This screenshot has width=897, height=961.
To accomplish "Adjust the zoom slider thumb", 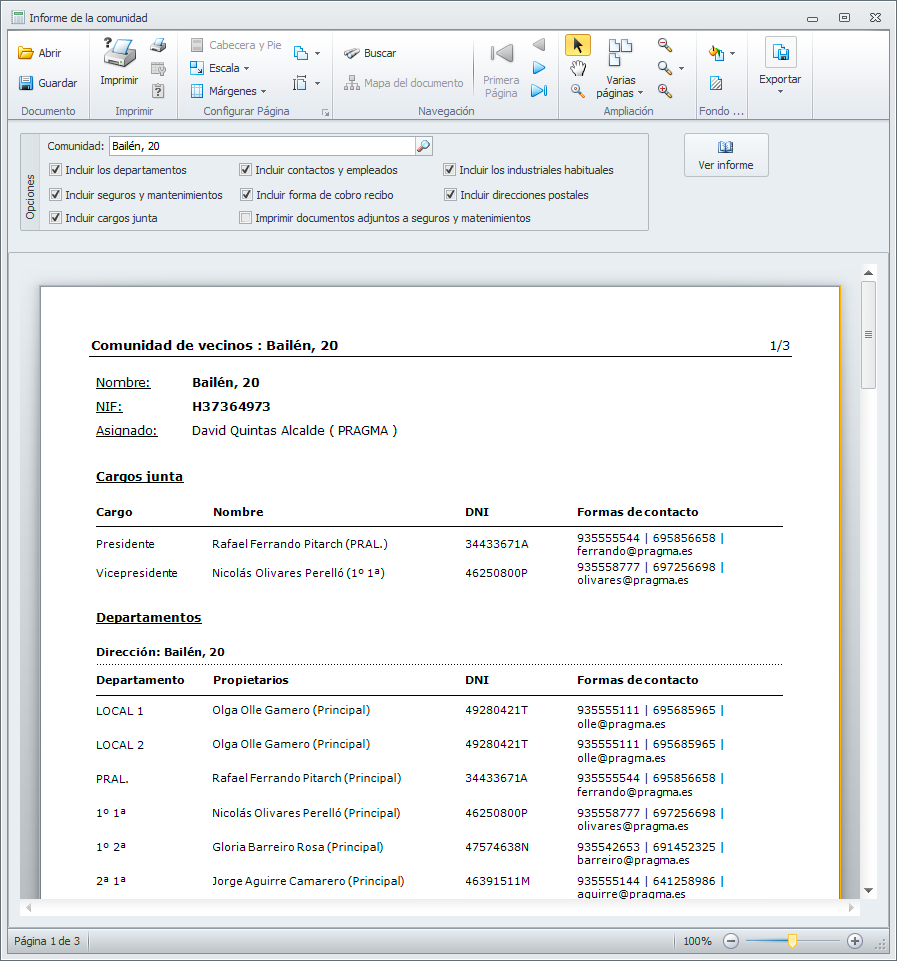I will (x=792, y=941).
